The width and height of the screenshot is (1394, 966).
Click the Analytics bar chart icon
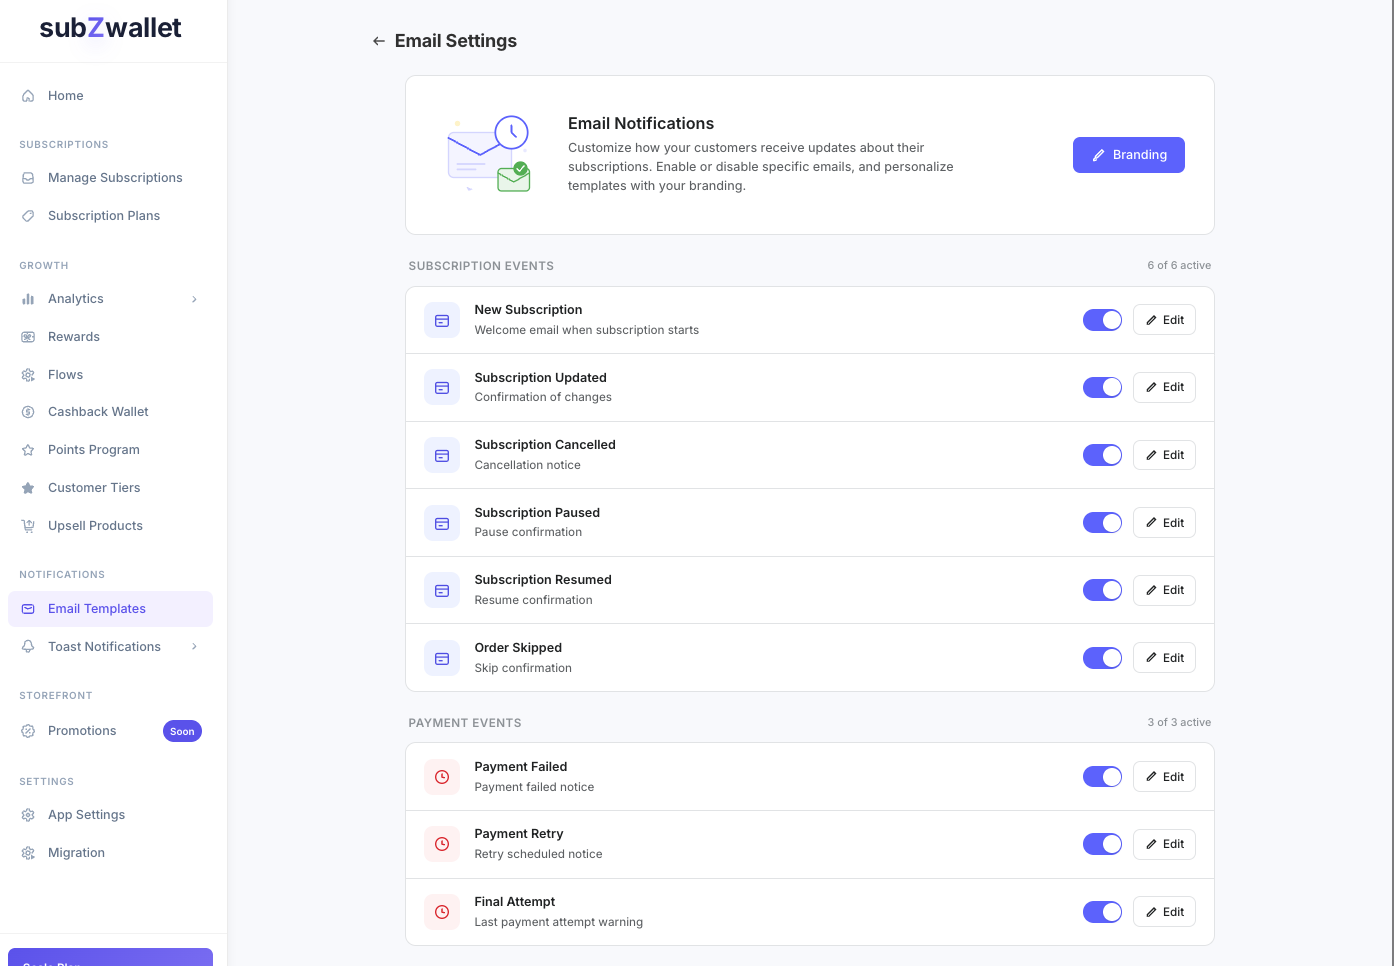point(28,299)
